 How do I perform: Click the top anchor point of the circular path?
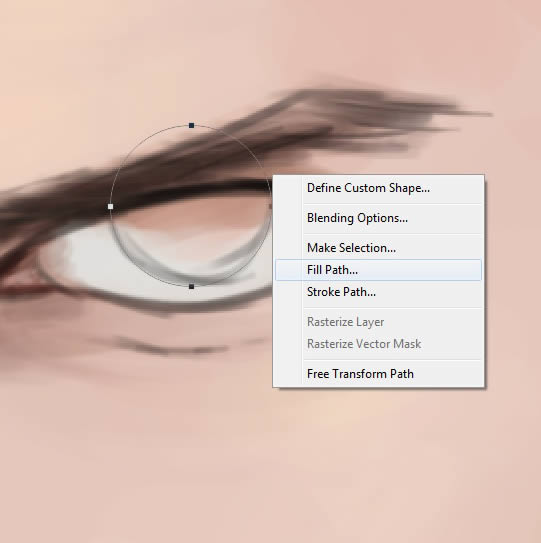coord(192,125)
